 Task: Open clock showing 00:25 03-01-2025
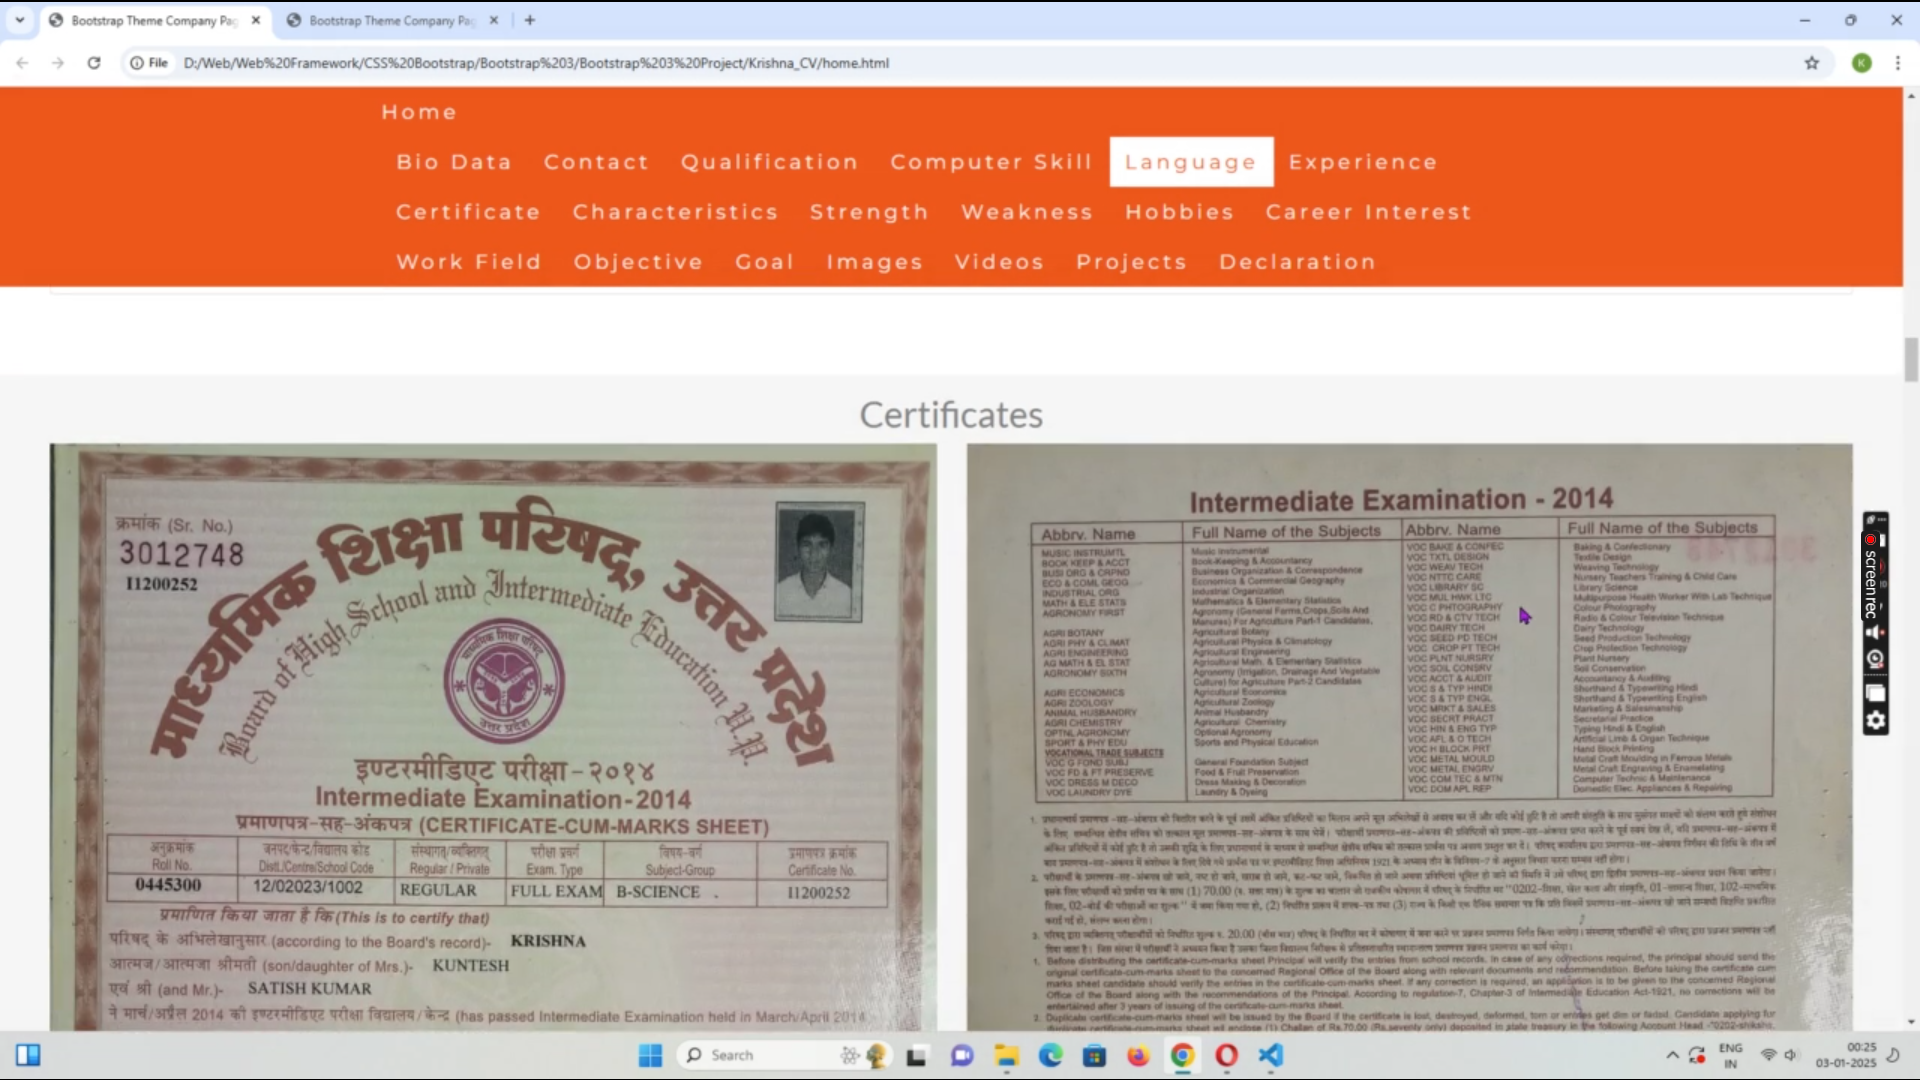pos(1846,1055)
